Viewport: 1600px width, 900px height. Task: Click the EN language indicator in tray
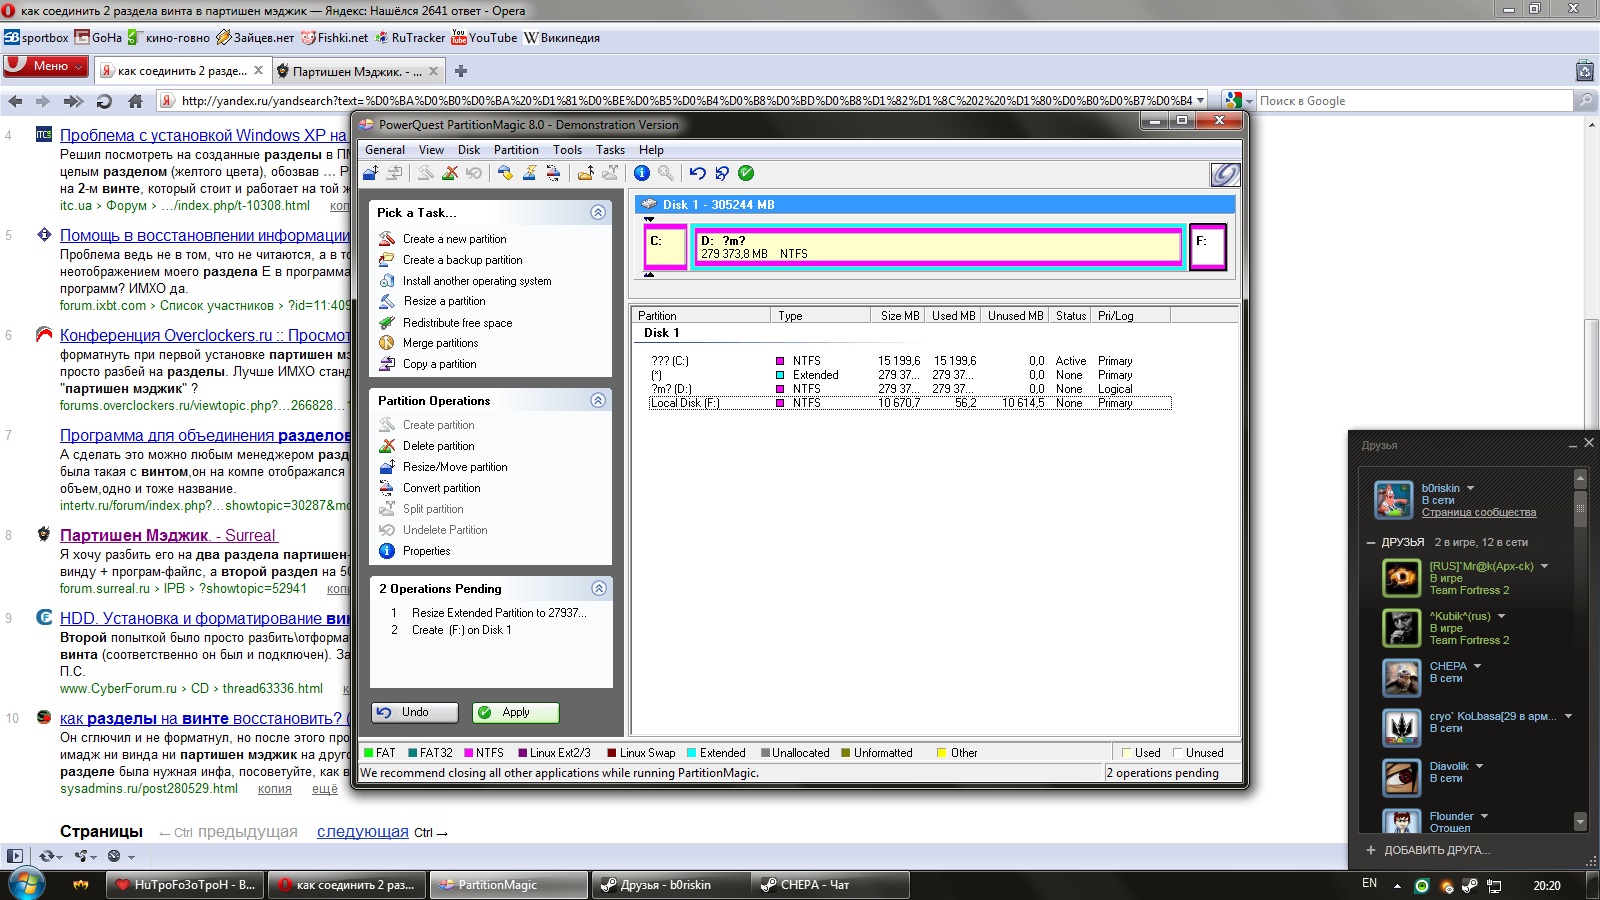click(x=1369, y=884)
